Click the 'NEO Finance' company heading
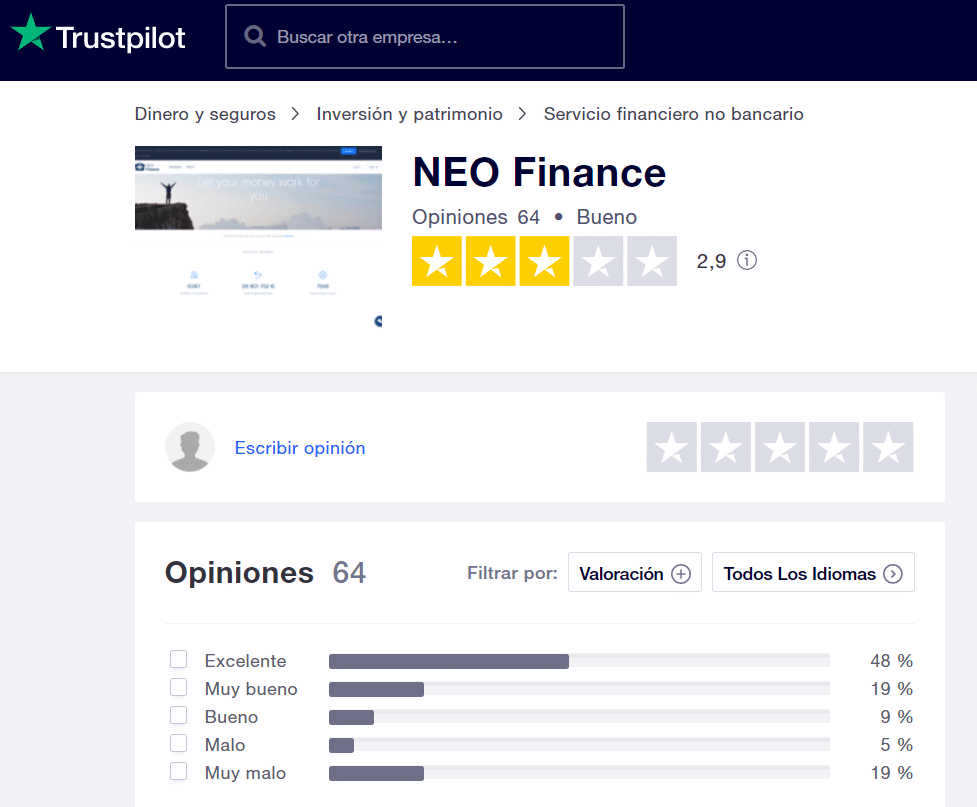Viewport: 977px width, 807px height. (539, 173)
